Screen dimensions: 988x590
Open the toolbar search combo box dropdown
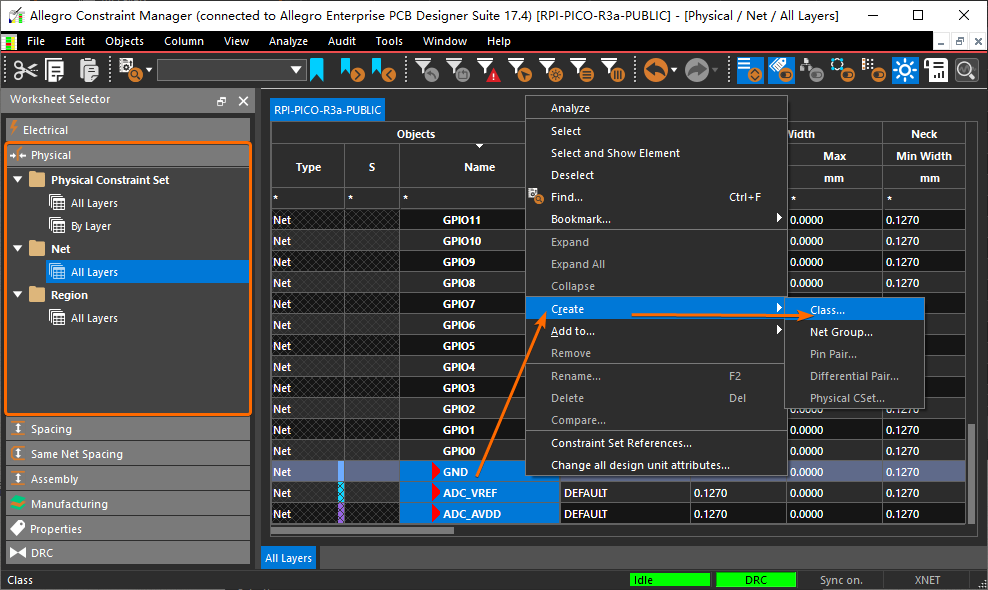coord(296,70)
